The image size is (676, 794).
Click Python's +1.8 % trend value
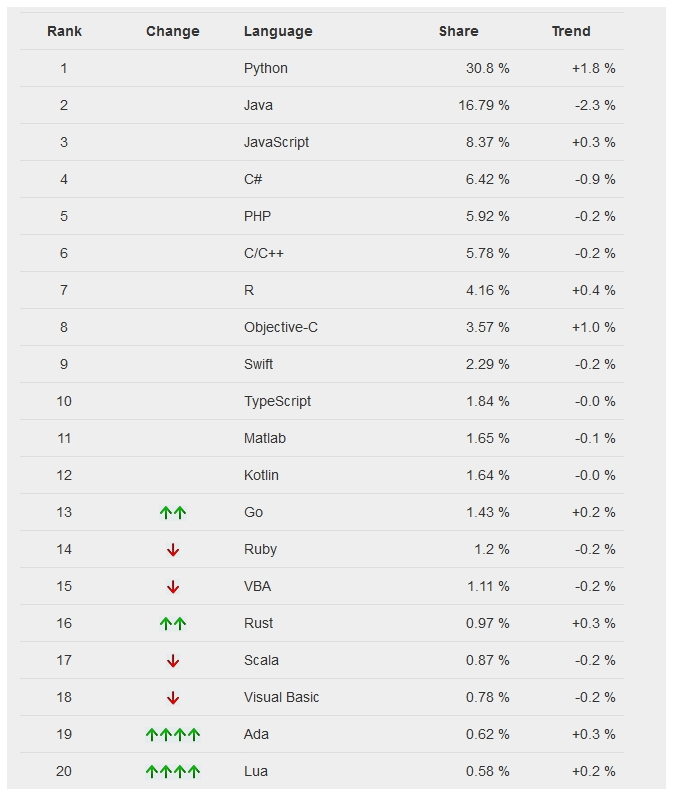pyautogui.click(x=593, y=68)
